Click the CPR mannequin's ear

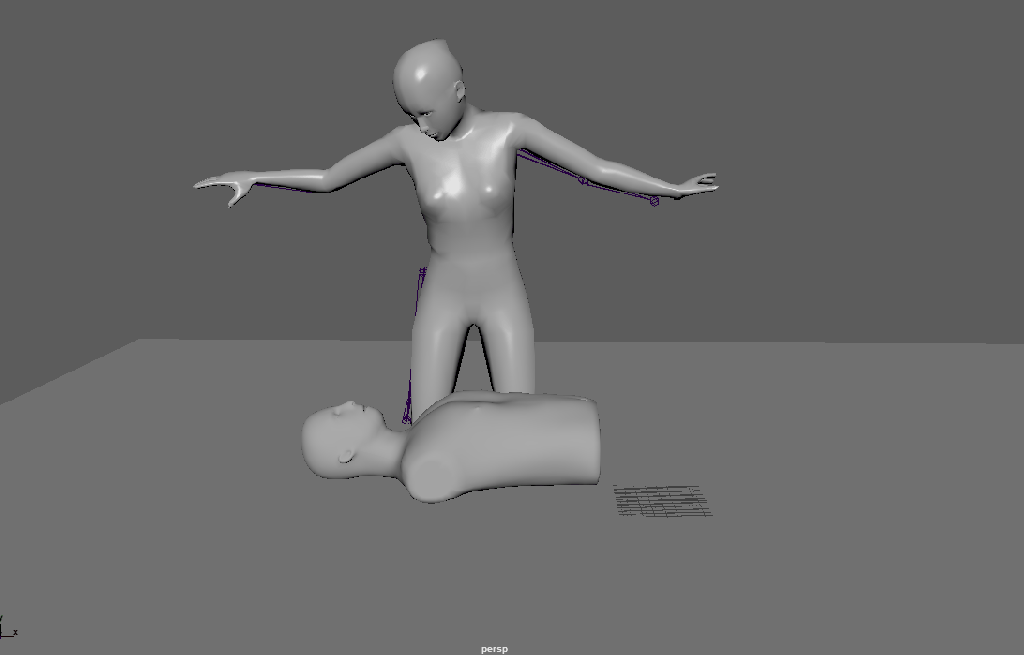[x=346, y=456]
